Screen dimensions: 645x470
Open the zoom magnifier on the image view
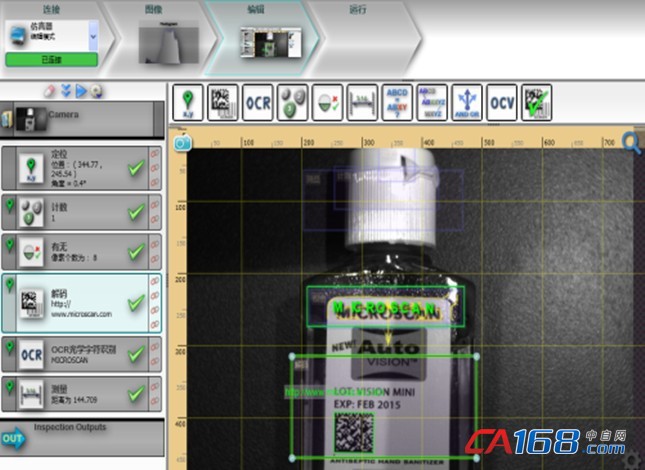[631, 143]
